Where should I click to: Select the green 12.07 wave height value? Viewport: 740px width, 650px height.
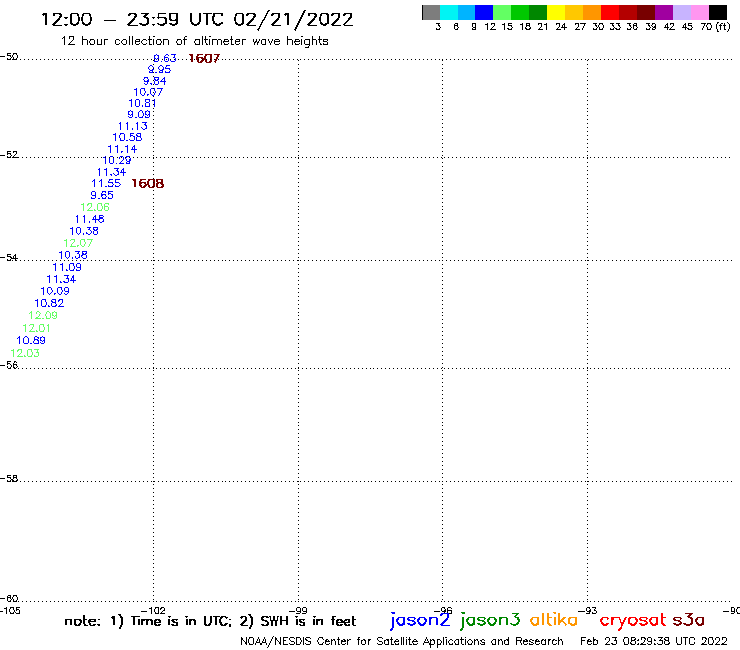78,243
